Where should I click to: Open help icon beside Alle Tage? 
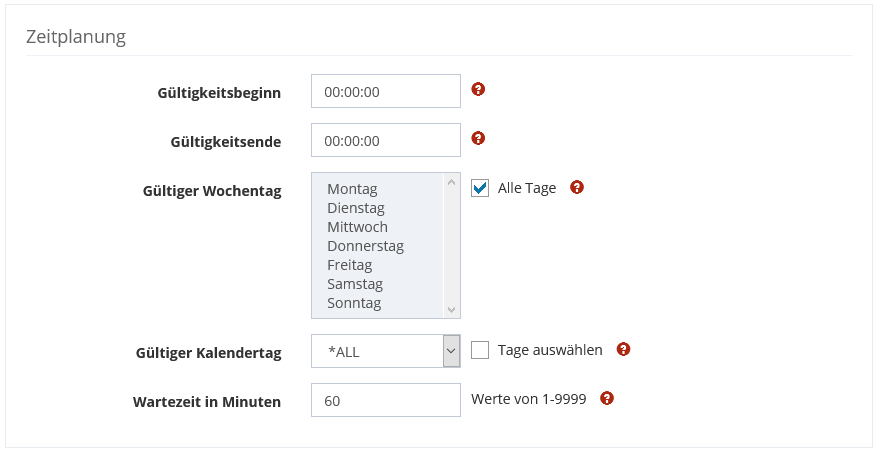(576, 187)
